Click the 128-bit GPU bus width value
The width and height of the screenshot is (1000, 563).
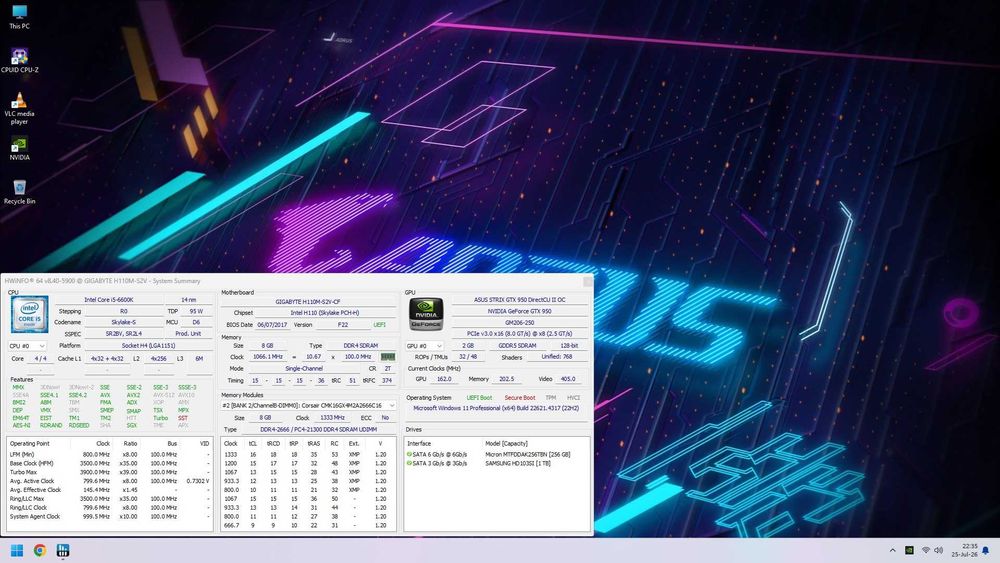(569, 346)
